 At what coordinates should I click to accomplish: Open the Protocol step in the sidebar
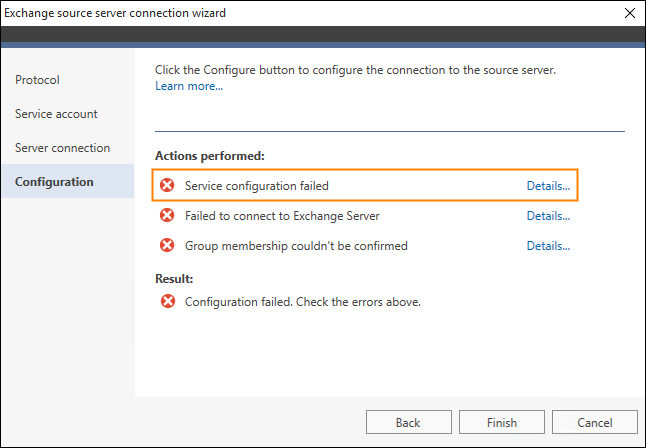pyautogui.click(x=37, y=80)
